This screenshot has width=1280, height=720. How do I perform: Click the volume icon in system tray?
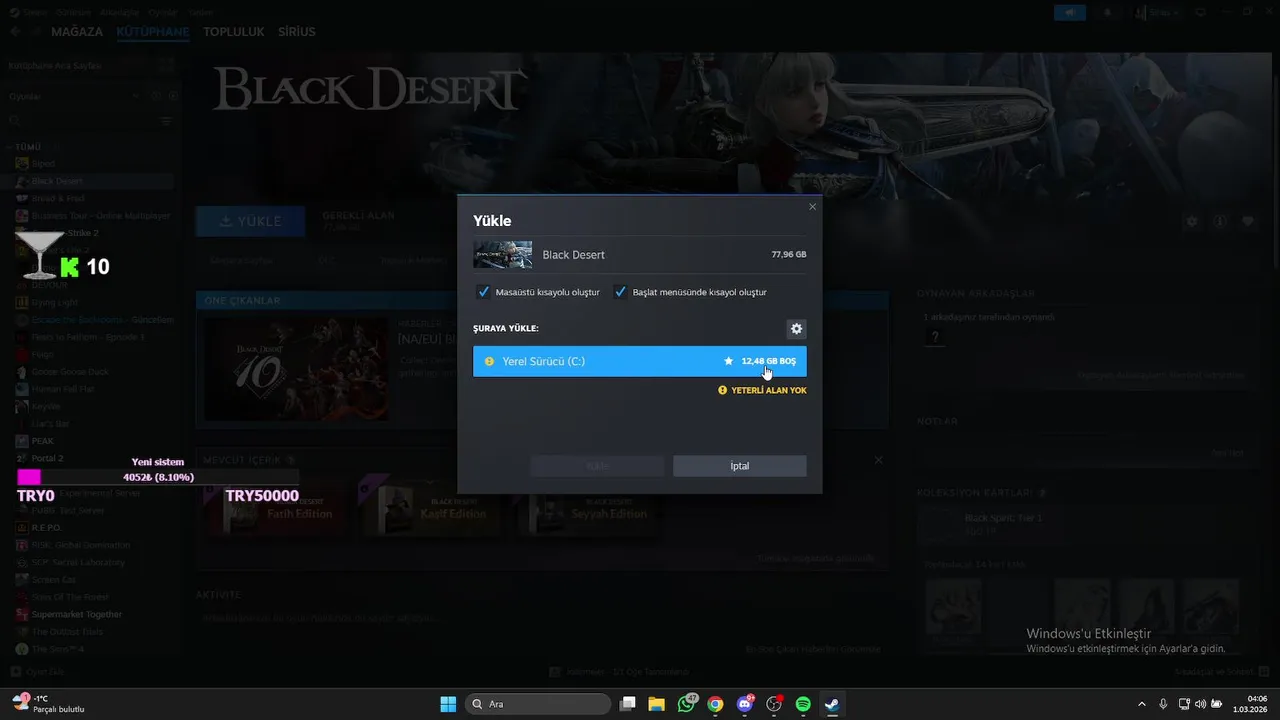[x=1200, y=704]
